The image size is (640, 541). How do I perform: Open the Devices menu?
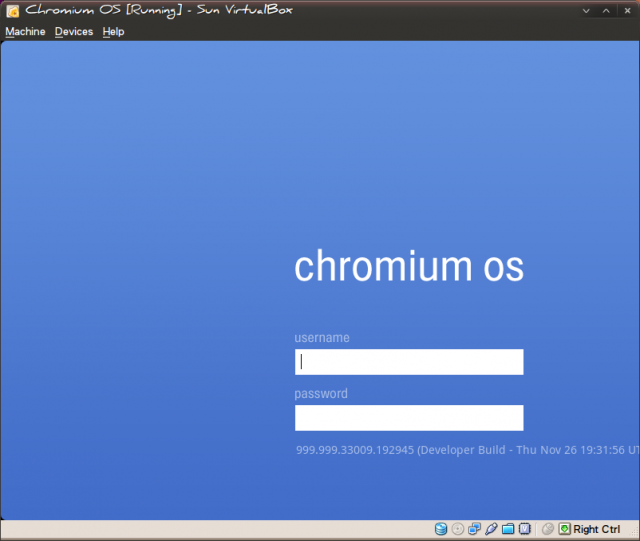(74, 31)
